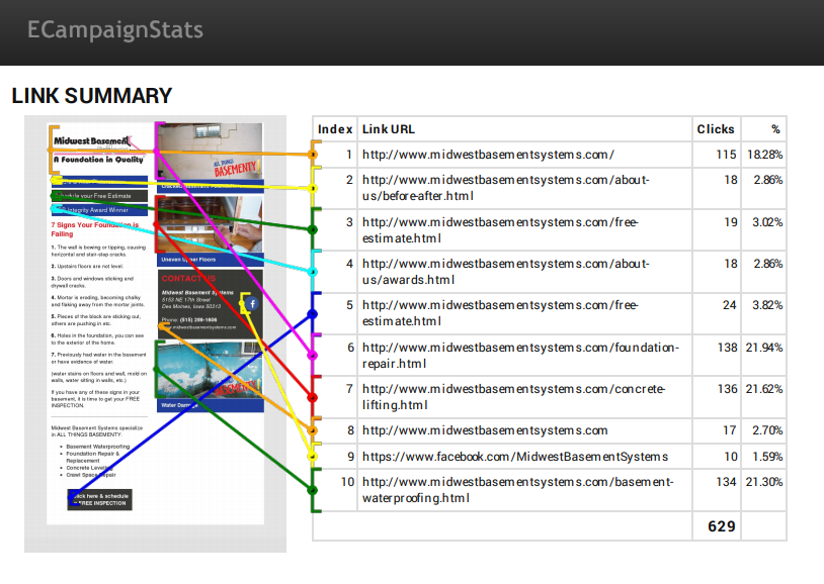Click the LINK SUMMARY heading
The height and width of the screenshot is (584, 824).
[x=91, y=96]
